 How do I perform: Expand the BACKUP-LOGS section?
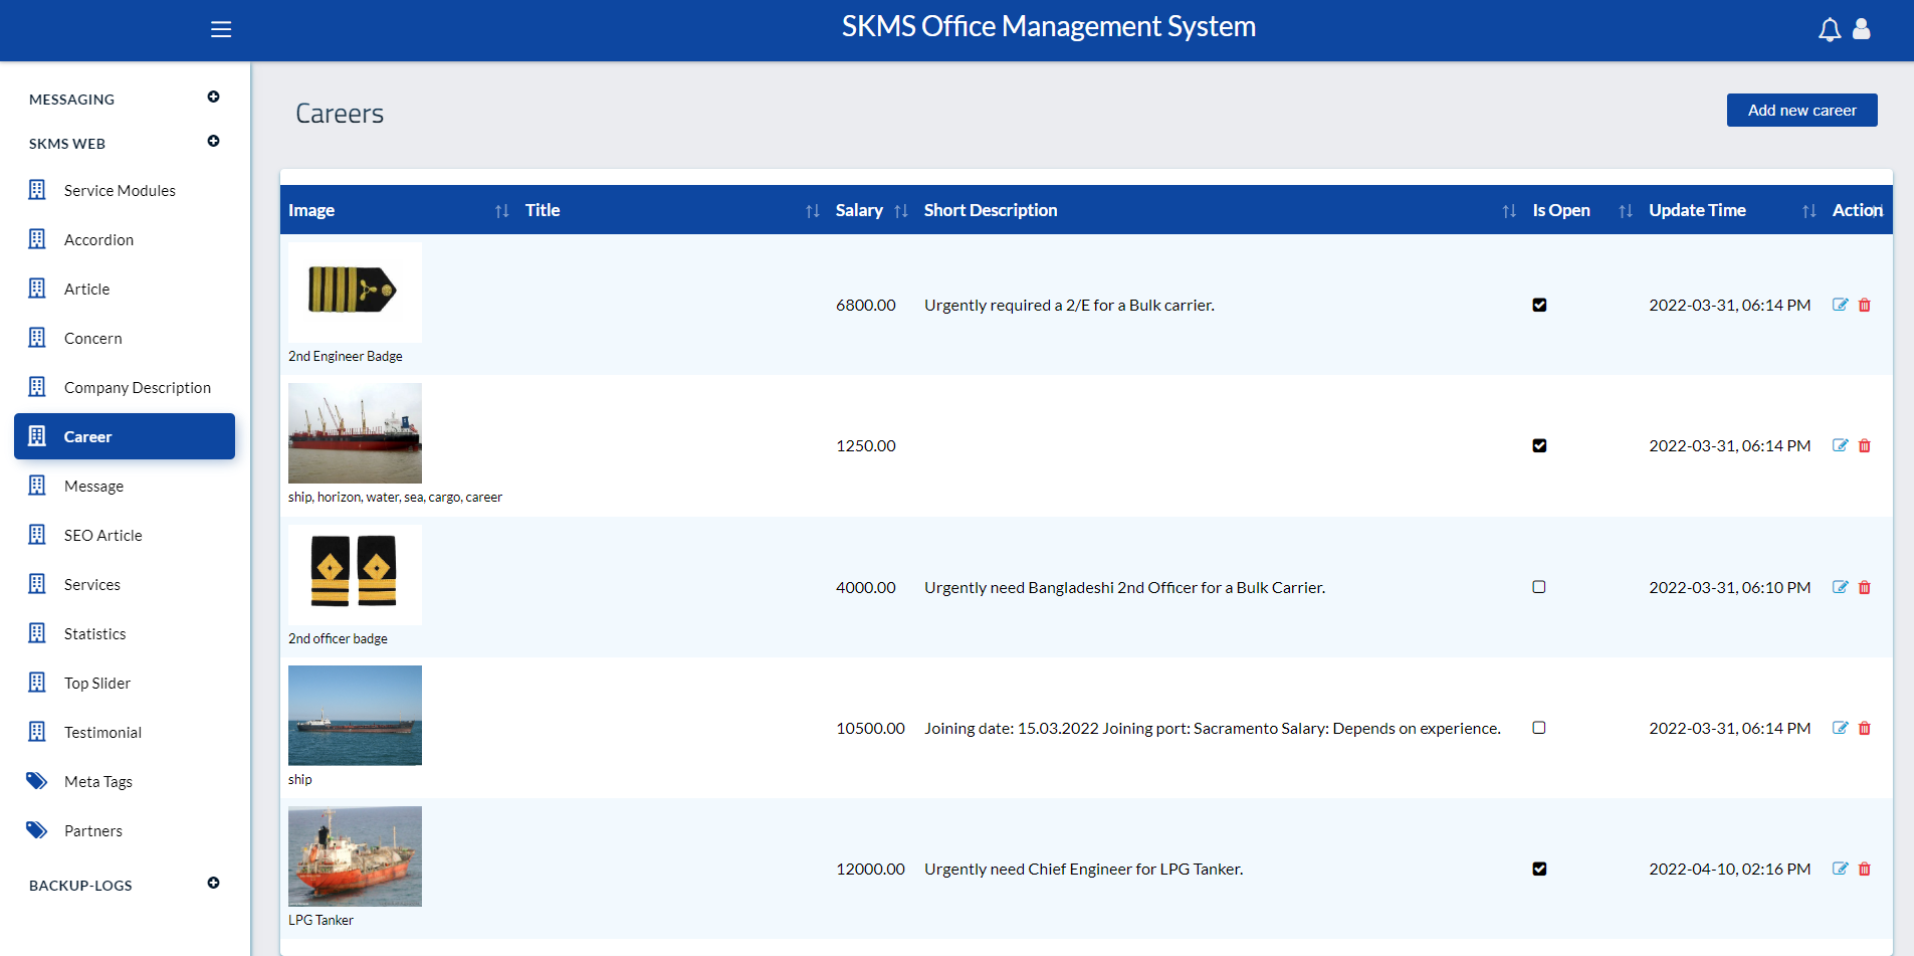click(213, 883)
